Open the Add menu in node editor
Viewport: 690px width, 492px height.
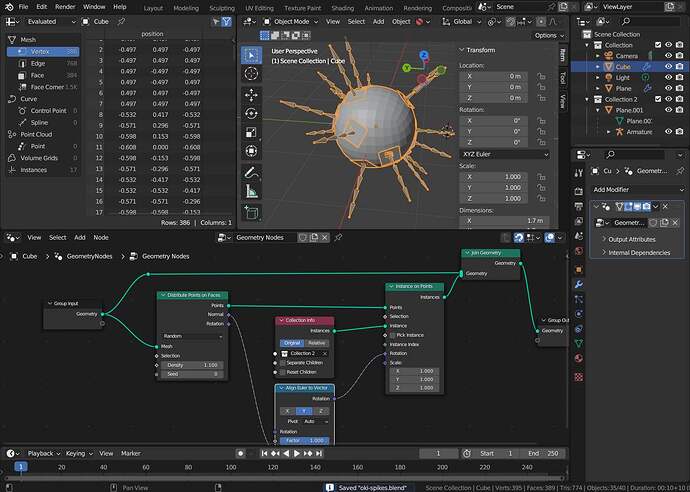click(x=80, y=238)
